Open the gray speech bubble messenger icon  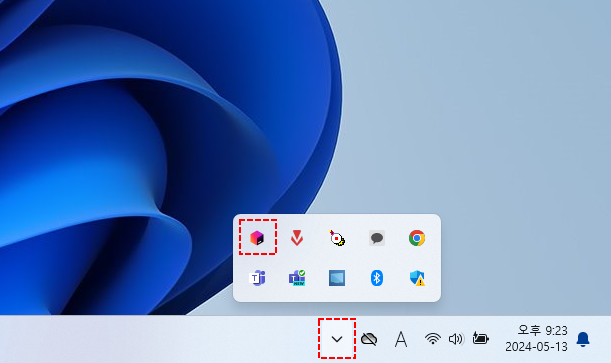tap(377, 238)
